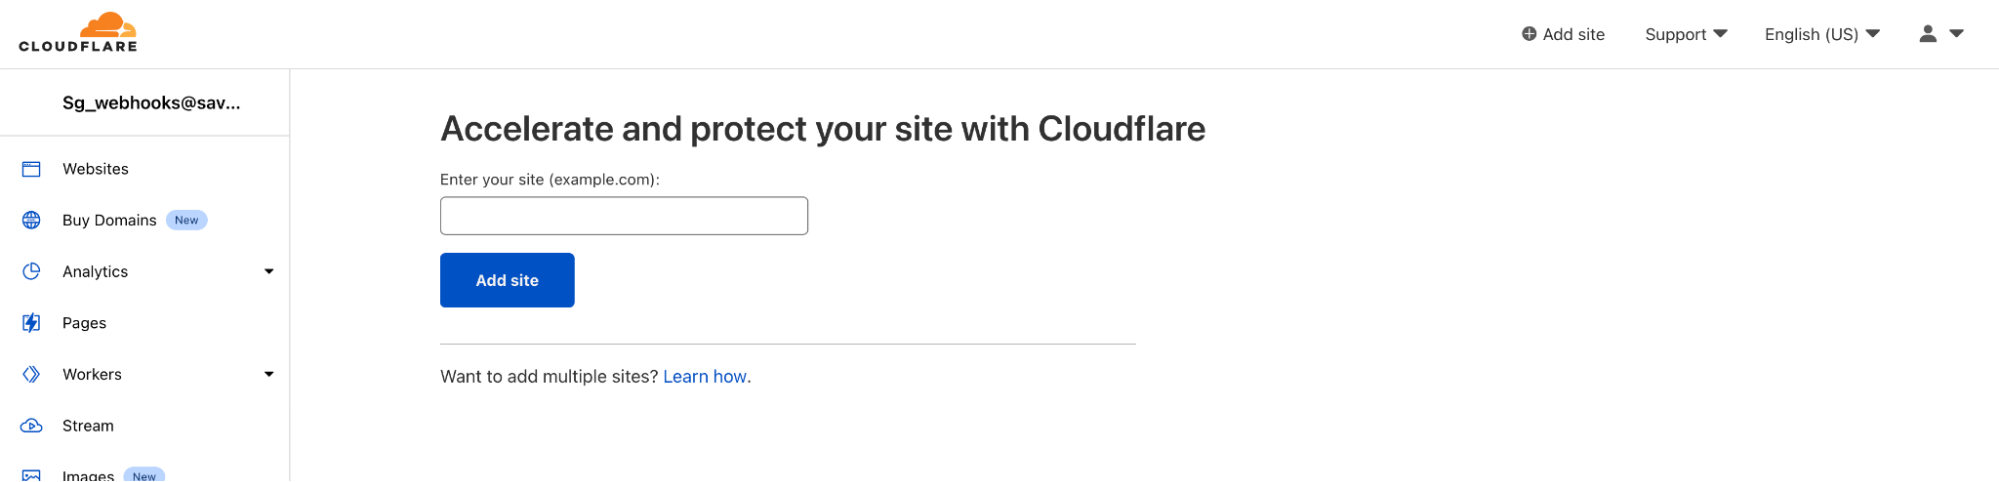Click the Images picture icon in sidebar
Image resolution: width=1999 pixels, height=482 pixels.
pyautogui.click(x=32, y=476)
